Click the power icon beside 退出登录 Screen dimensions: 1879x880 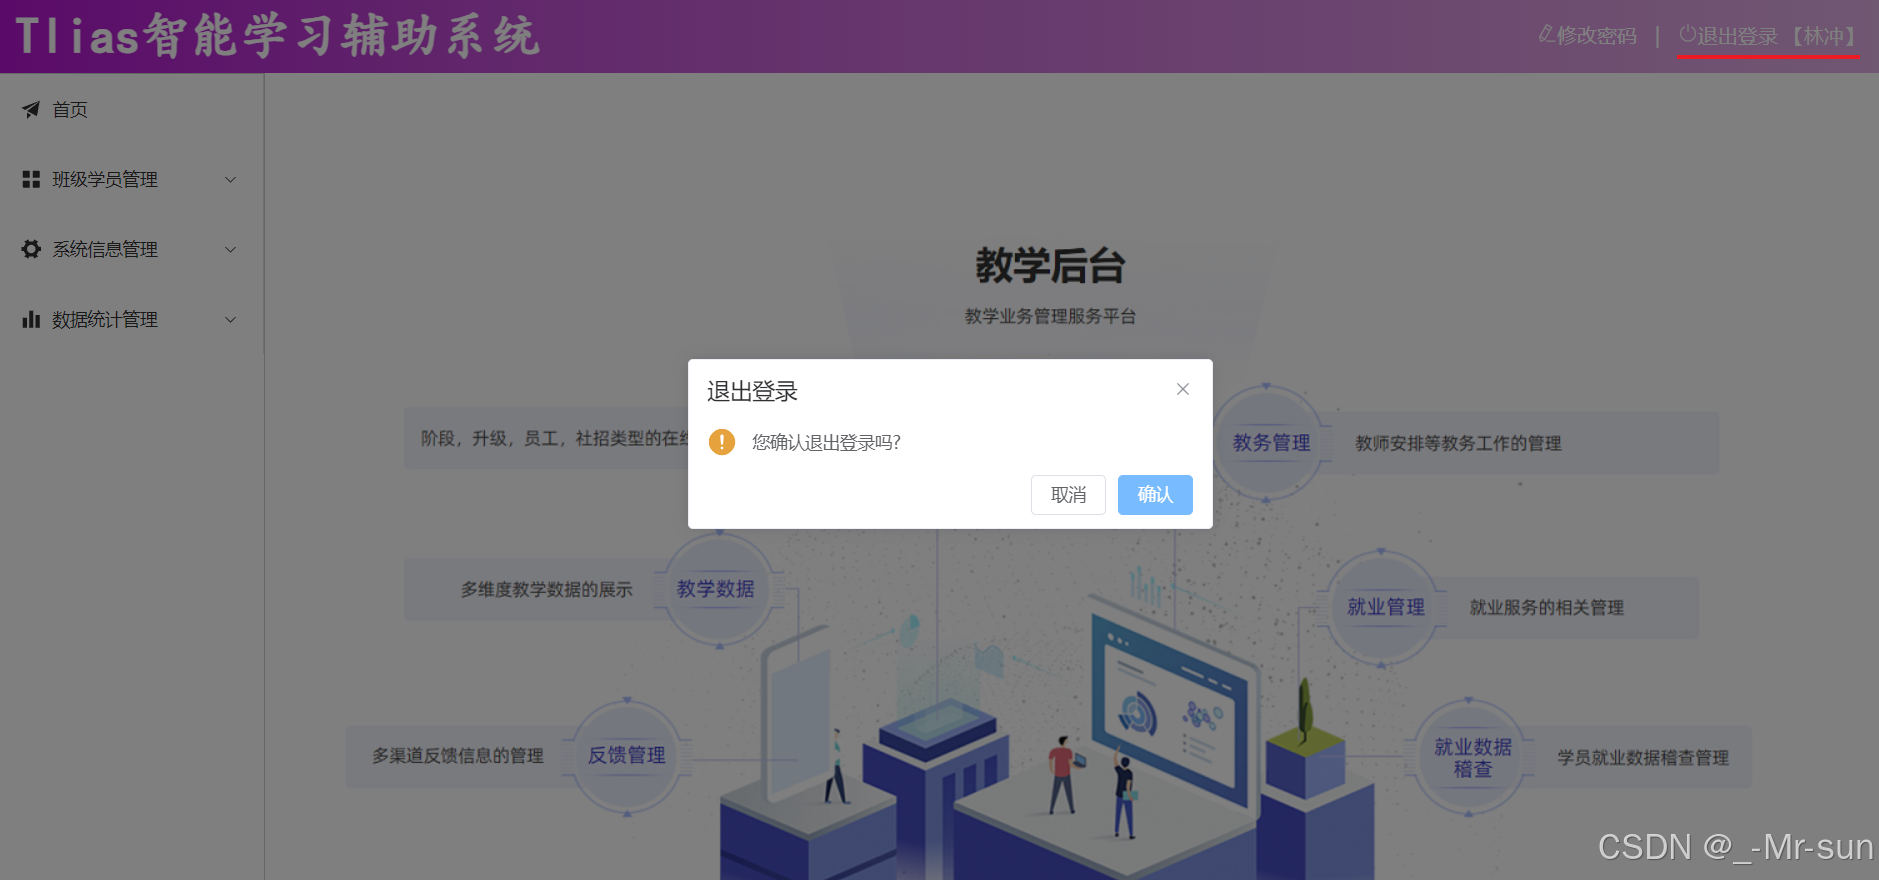[1687, 34]
